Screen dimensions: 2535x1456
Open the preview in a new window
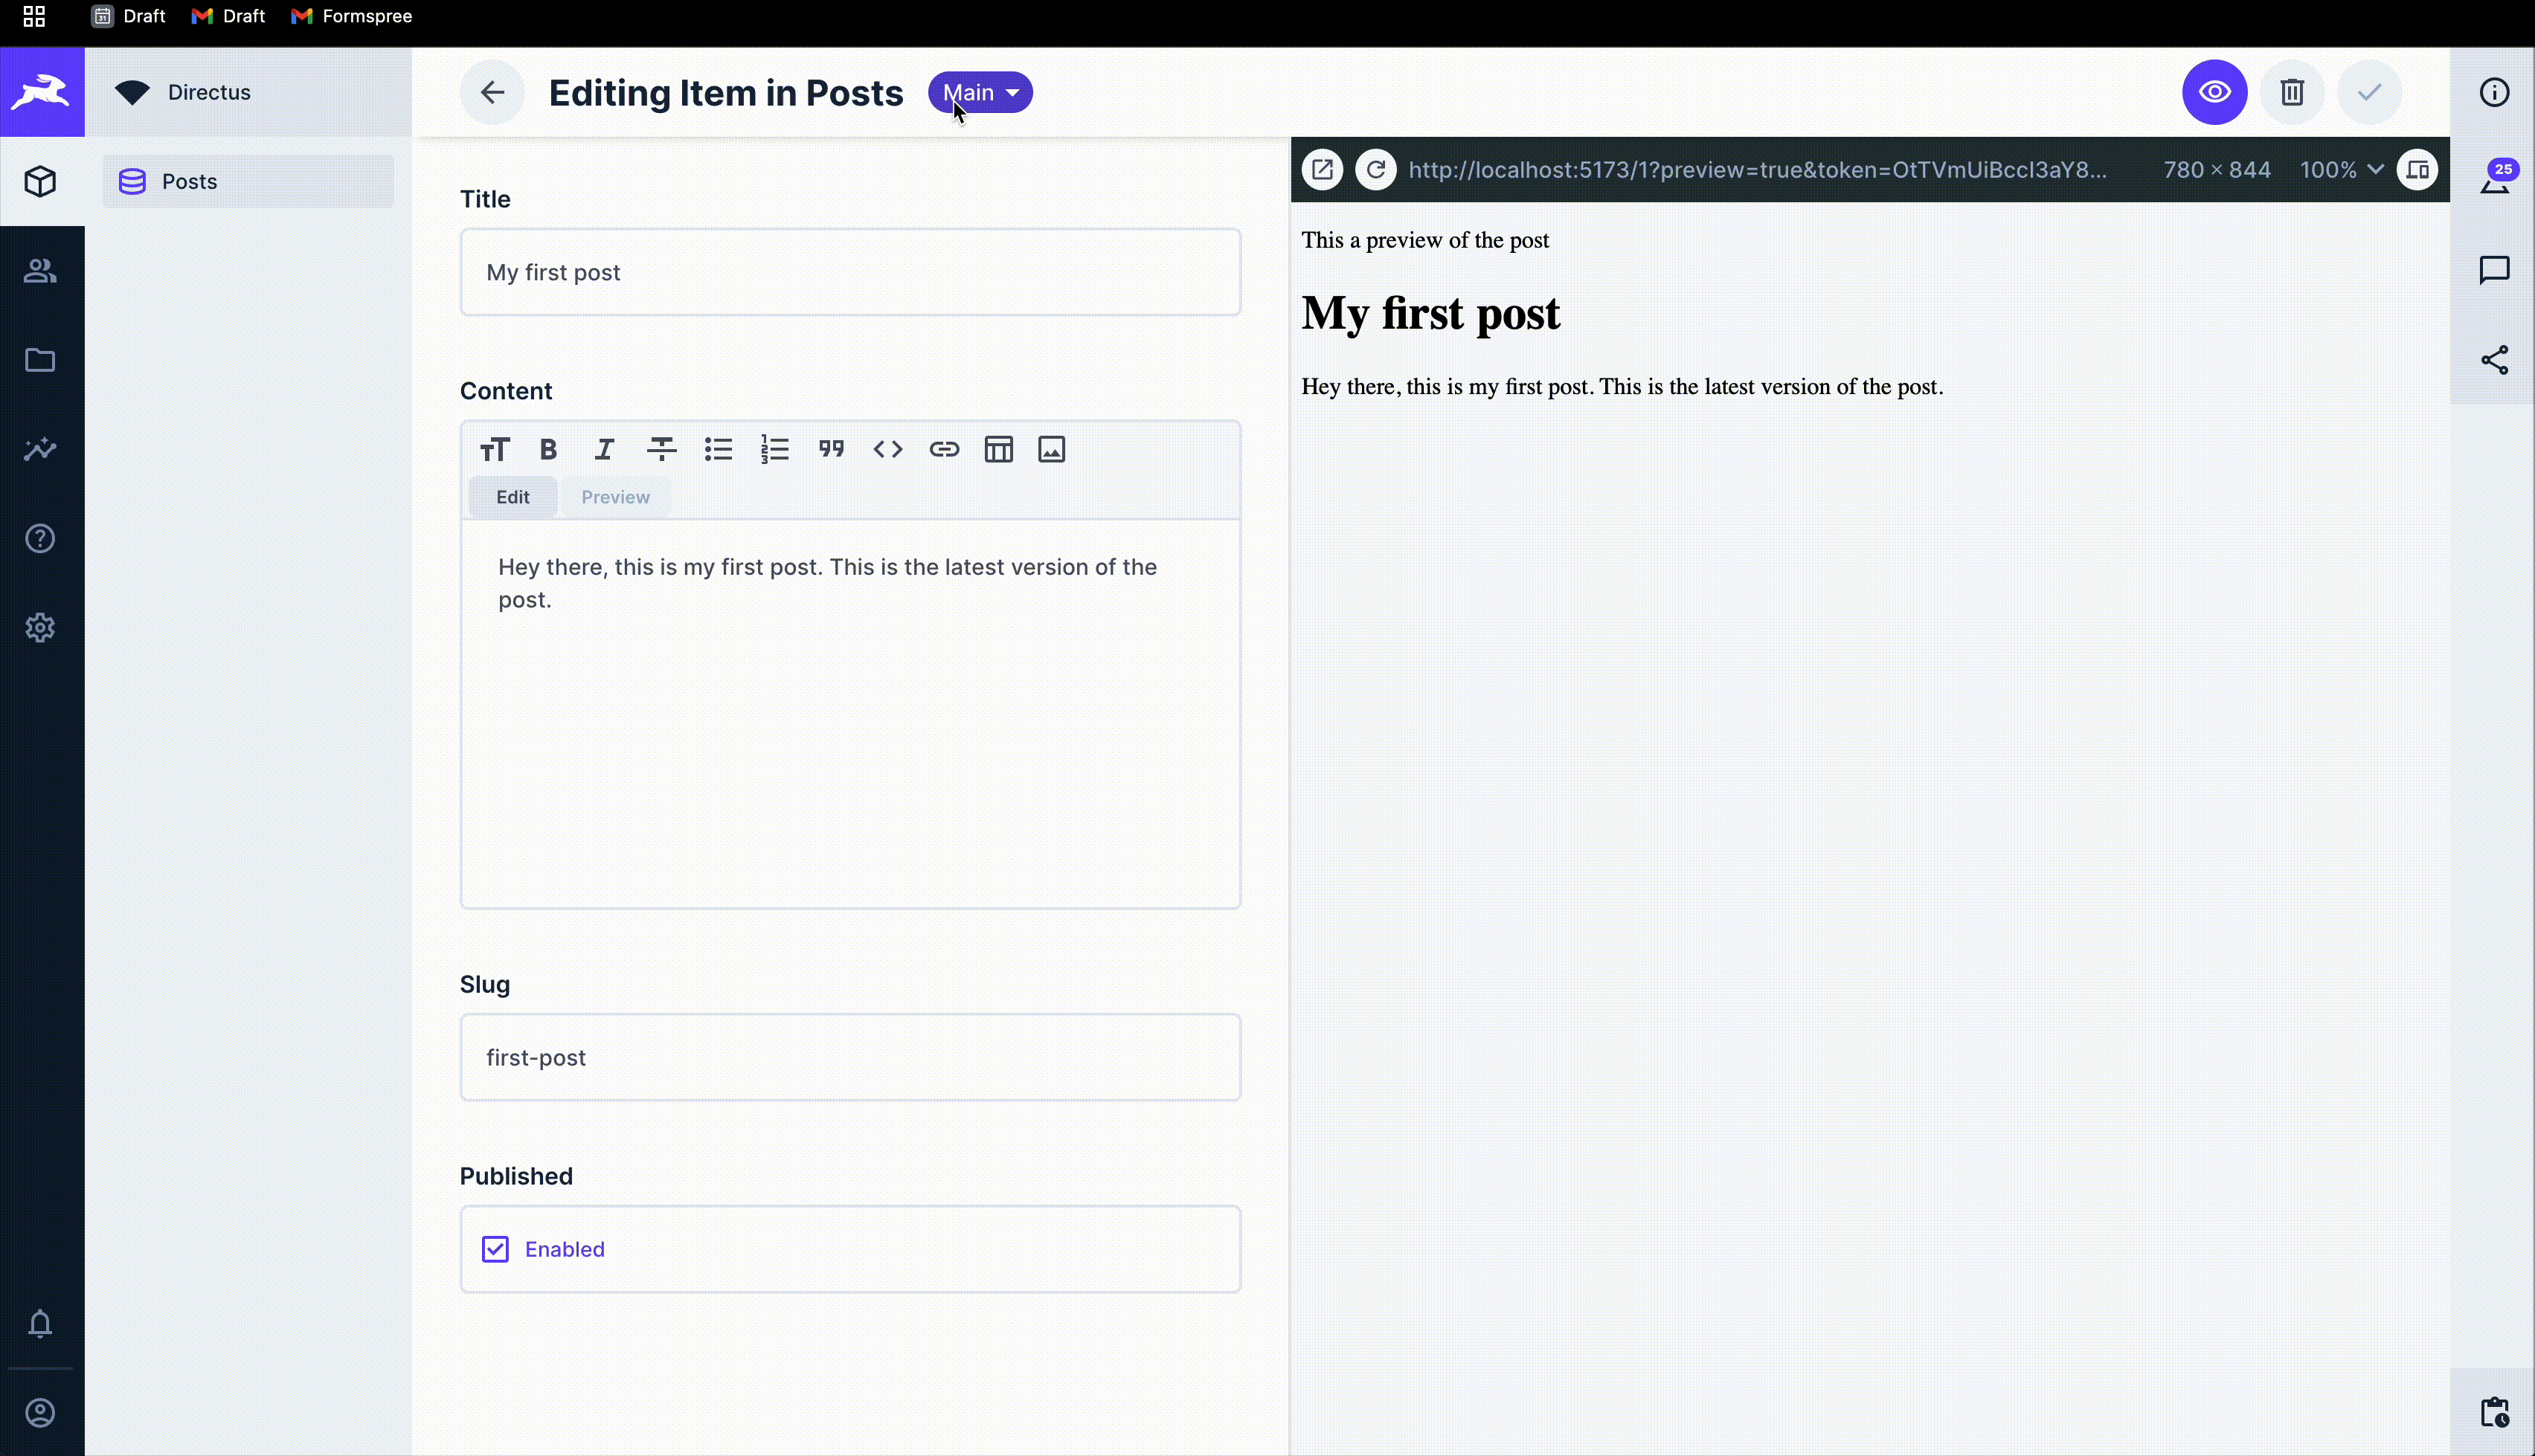[x=1322, y=169]
